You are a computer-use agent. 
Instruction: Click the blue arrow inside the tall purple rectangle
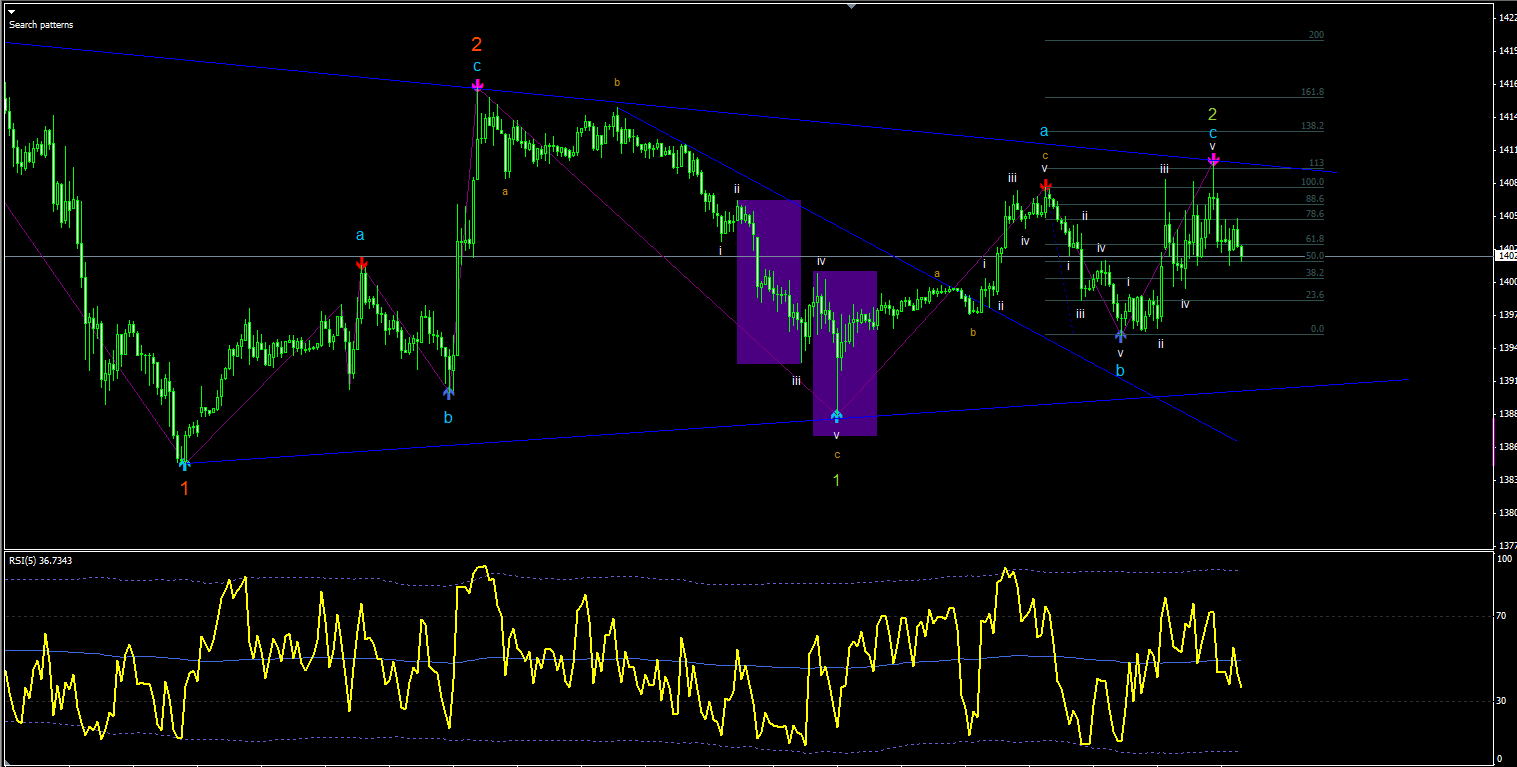837,415
